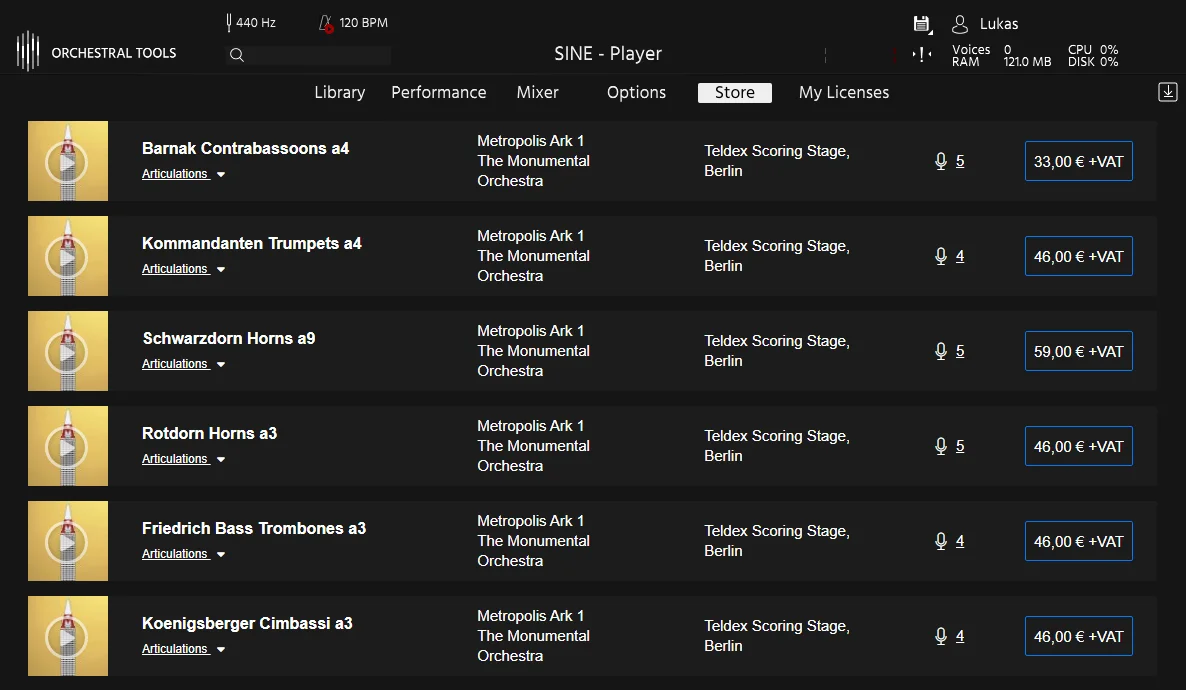Click microphone icon for Schwarzdorn Horns a9
Image resolution: width=1186 pixels, height=690 pixels.
coord(941,351)
